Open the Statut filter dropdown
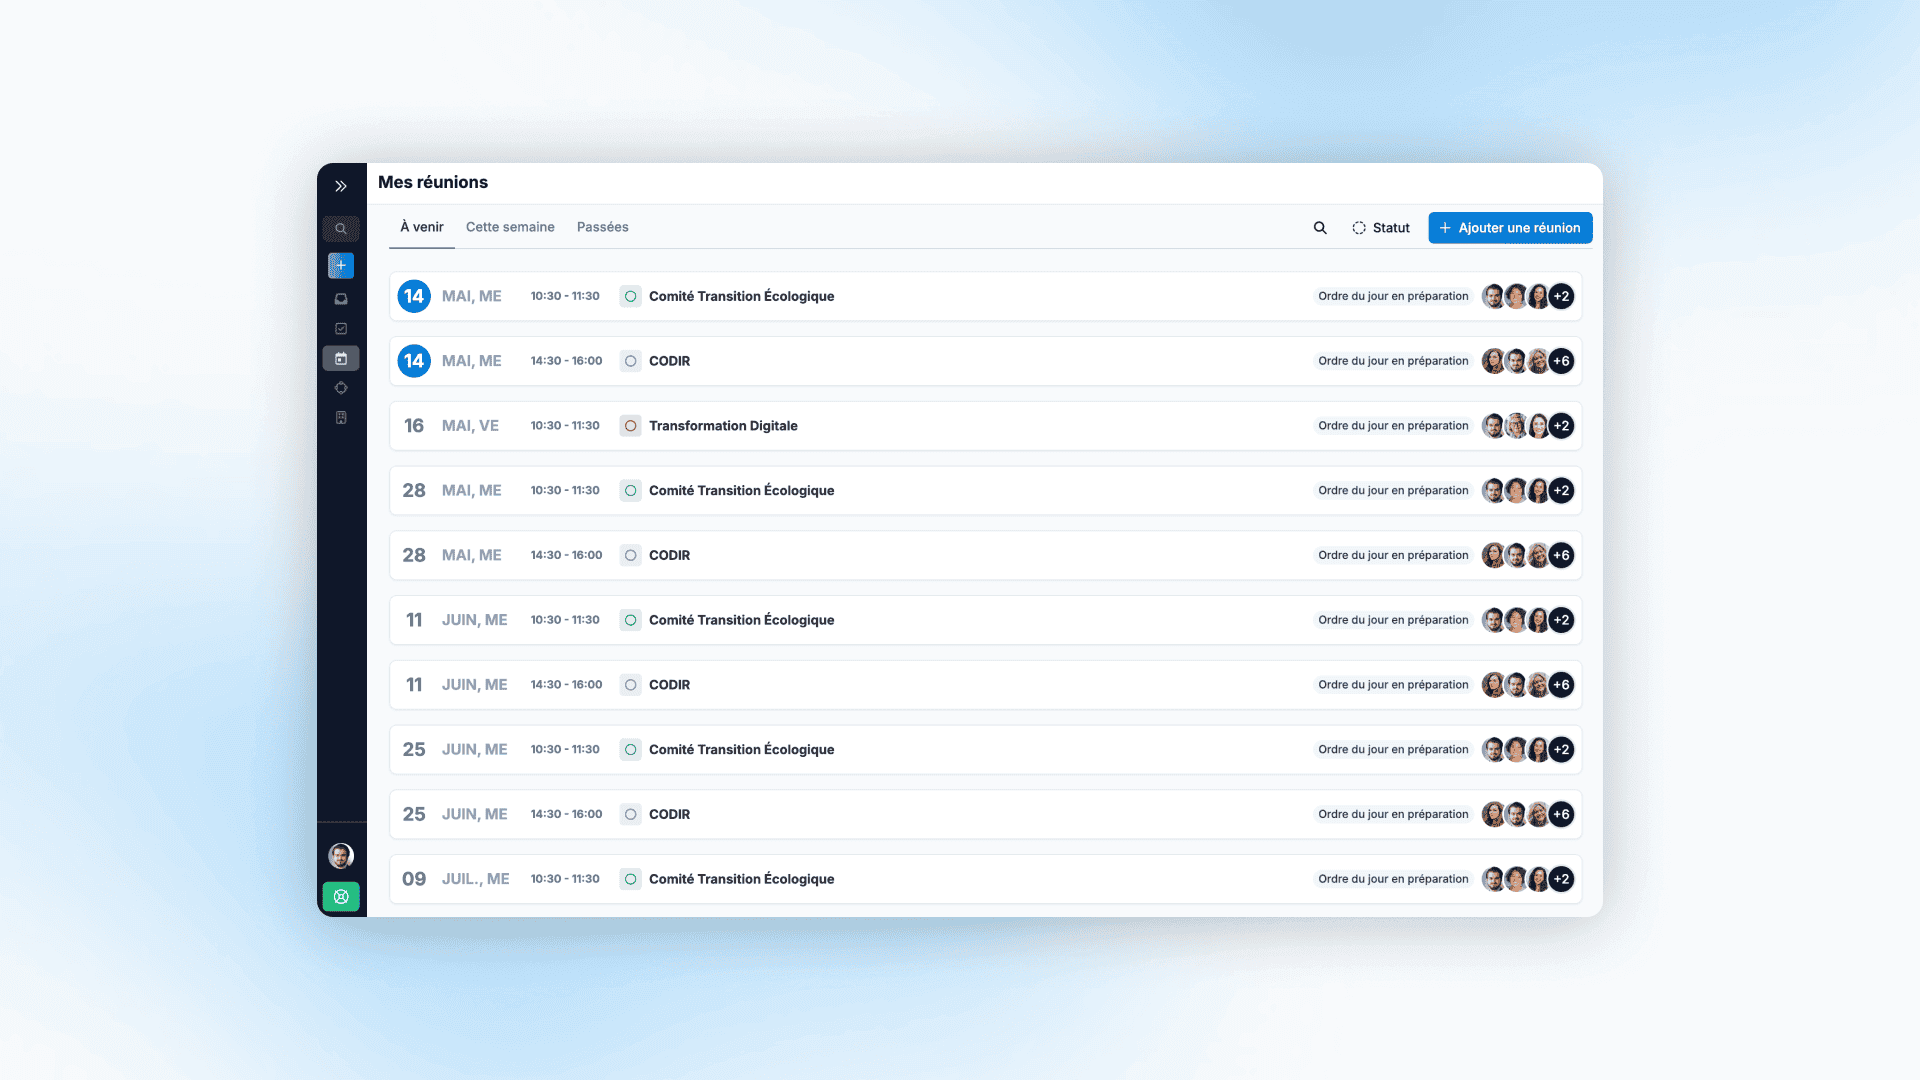This screenshot has height=1080, width=1920. point(1381,228)
